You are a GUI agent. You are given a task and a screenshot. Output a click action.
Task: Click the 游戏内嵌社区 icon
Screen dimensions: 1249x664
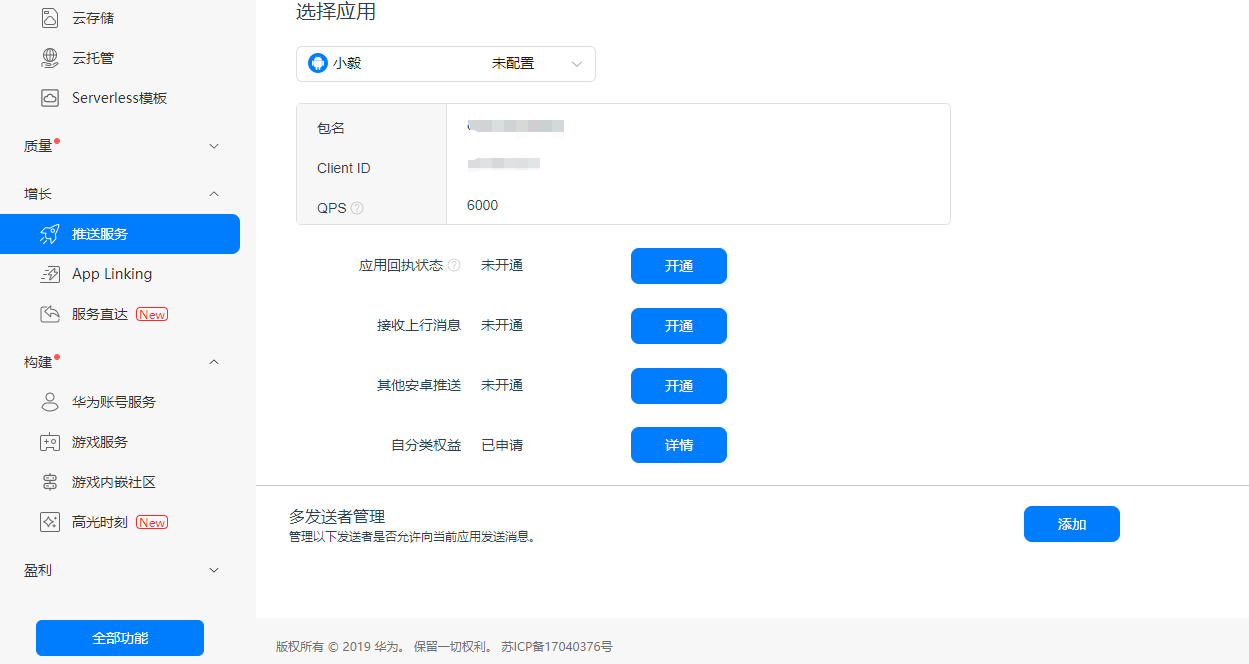pos(50,482)
